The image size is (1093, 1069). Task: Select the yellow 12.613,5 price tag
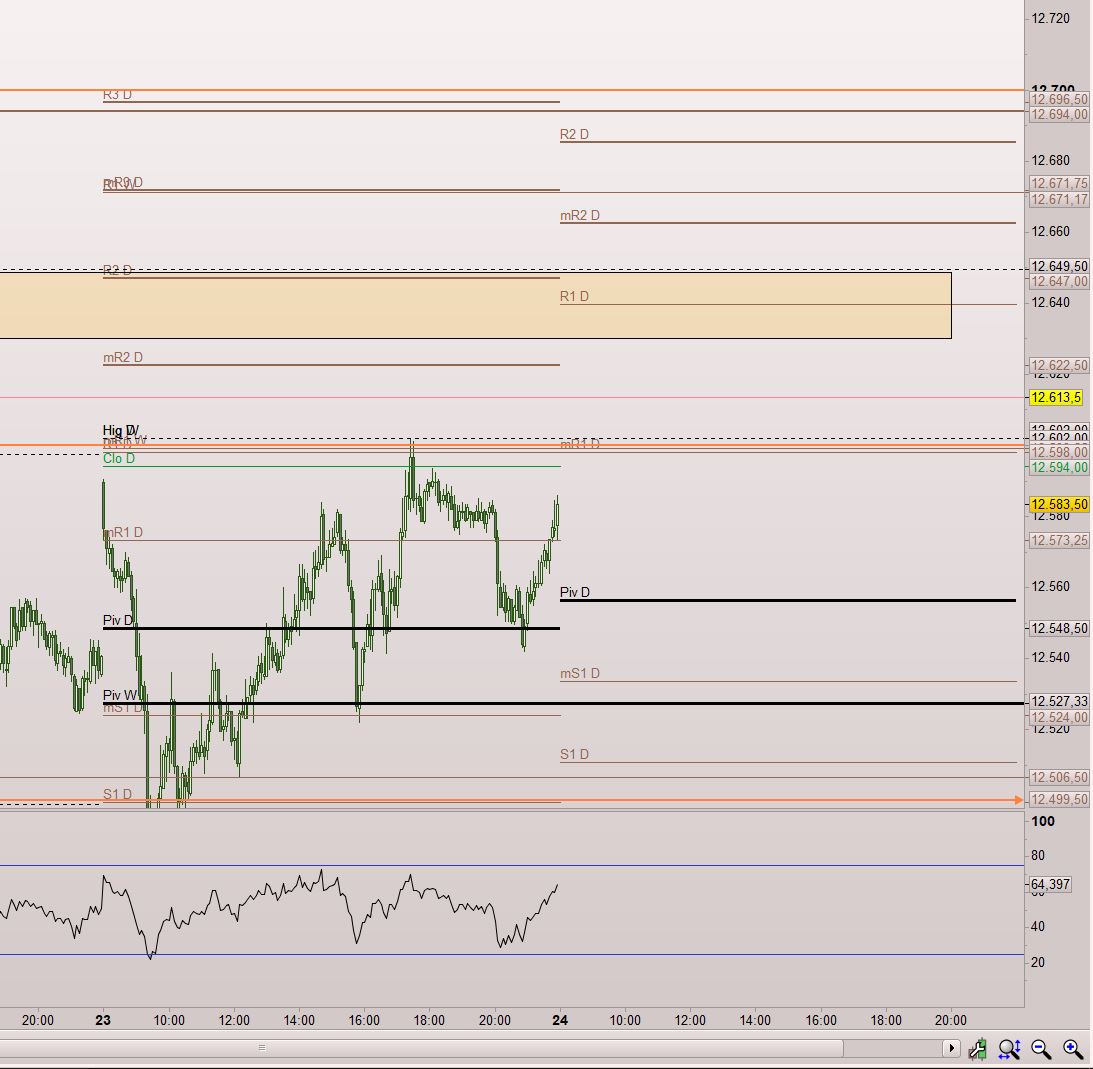(1056, 397)
